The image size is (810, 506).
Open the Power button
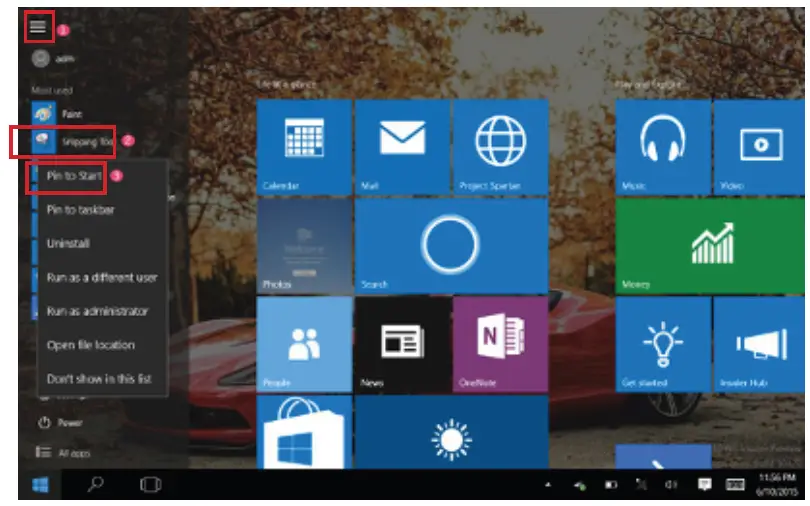(60, 422)
